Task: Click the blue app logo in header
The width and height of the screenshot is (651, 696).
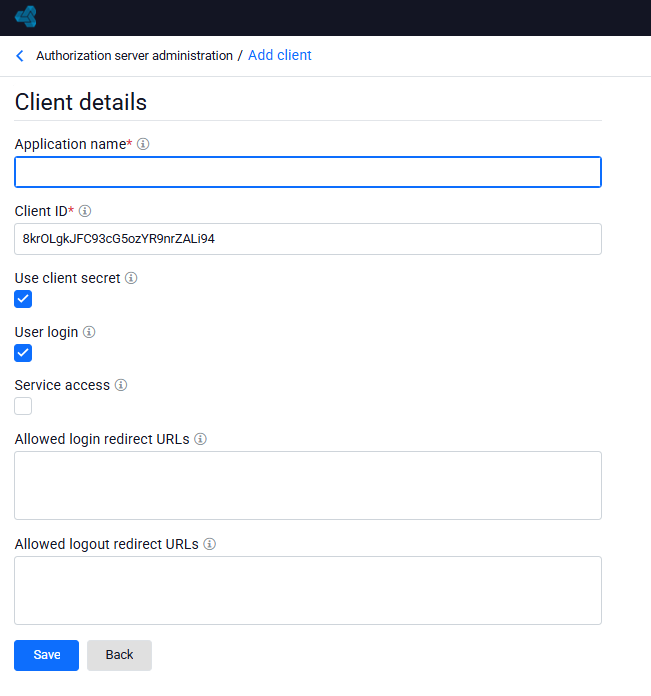Action: pyautogui.click(x=26, y=17)
